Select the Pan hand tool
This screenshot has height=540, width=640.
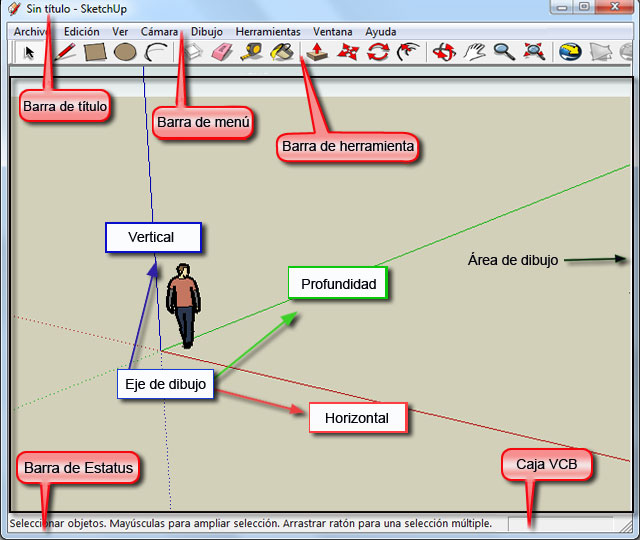[474, 52]
